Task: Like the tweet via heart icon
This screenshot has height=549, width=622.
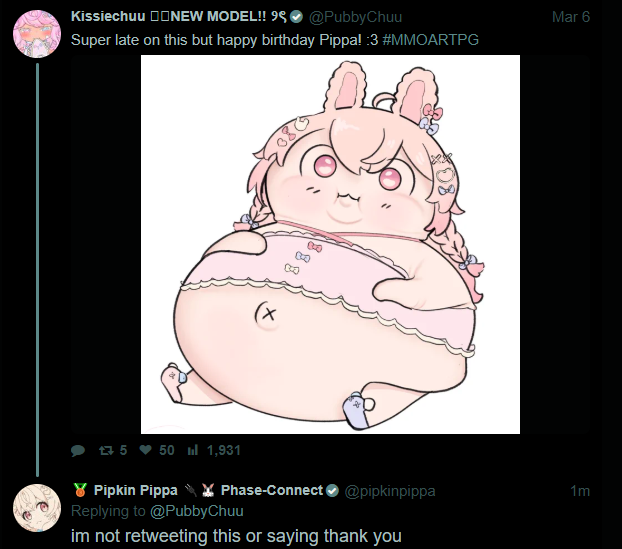Action: (x=146, y=450)
